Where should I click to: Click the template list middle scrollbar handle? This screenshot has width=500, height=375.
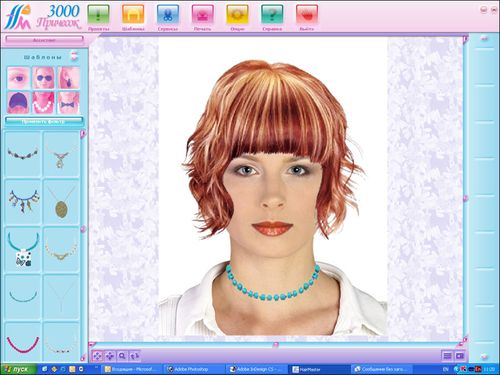point(83,229)
